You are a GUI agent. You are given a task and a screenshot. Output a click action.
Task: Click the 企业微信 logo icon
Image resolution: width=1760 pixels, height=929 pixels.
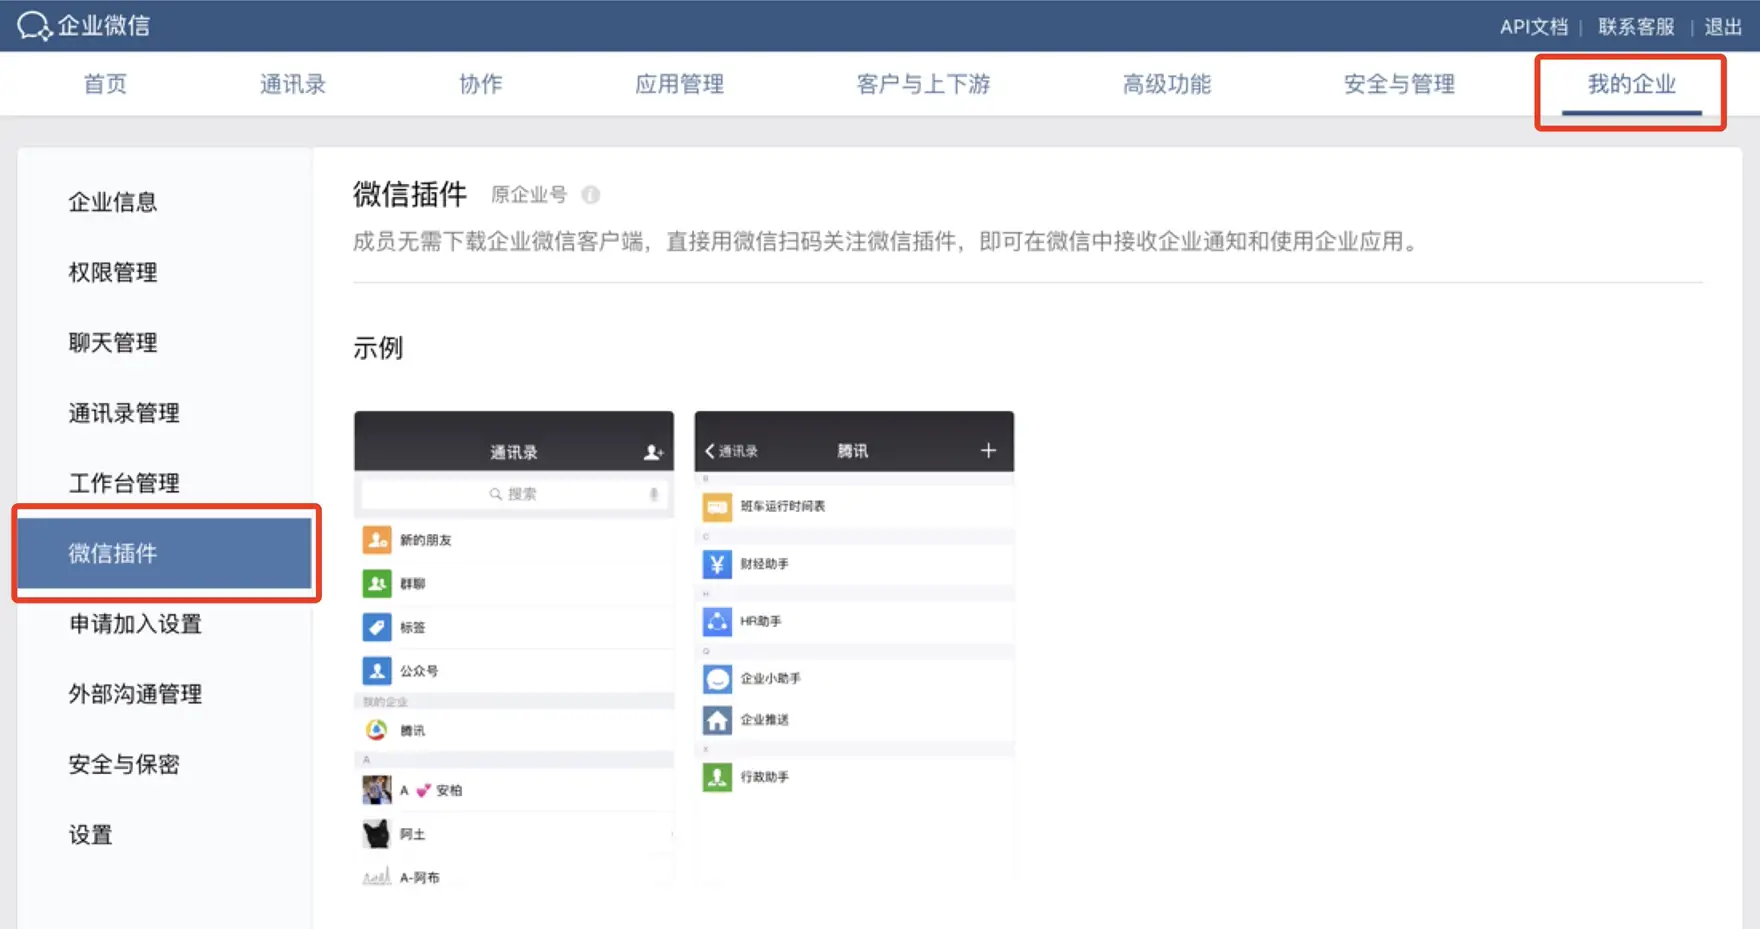33,26
